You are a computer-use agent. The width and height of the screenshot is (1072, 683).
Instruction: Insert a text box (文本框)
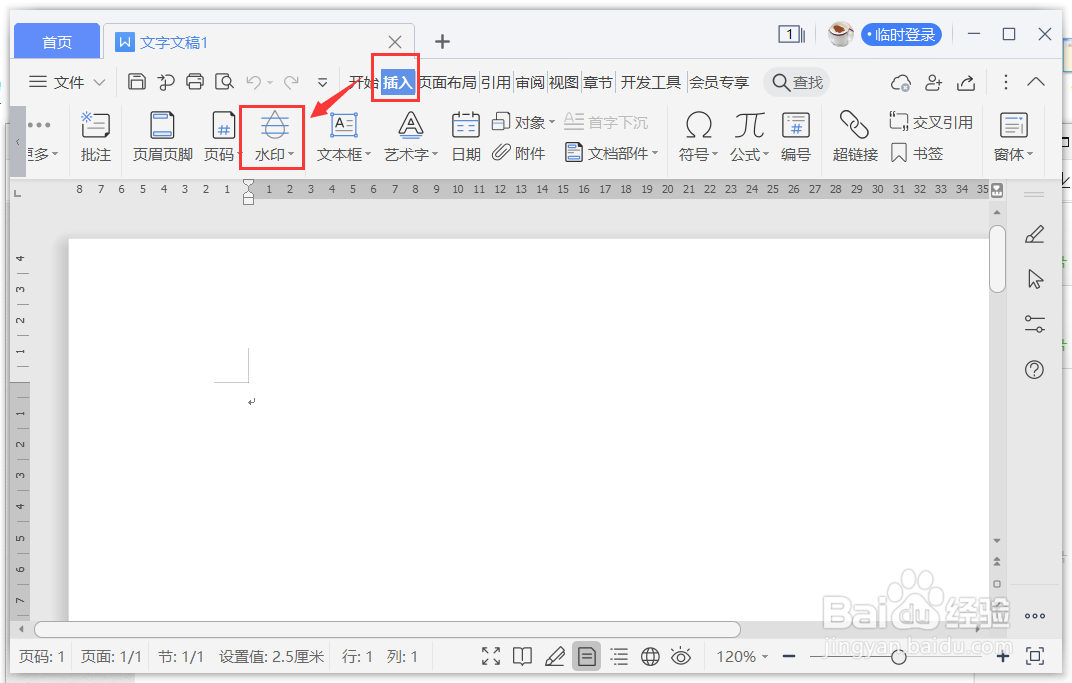pyautogui.click(x=343, y=137)
